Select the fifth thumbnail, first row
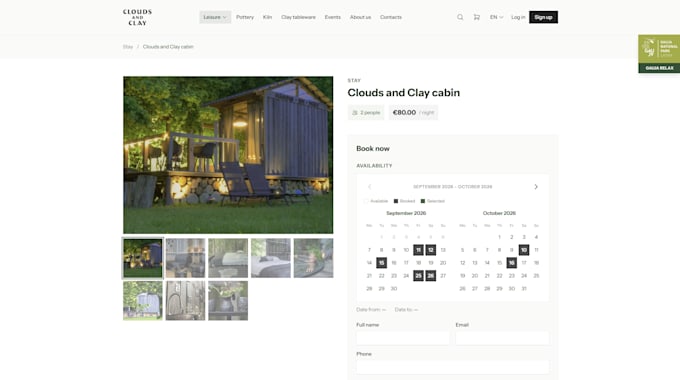The width and height of the screenshot is (680, 380). pos(314,258)
